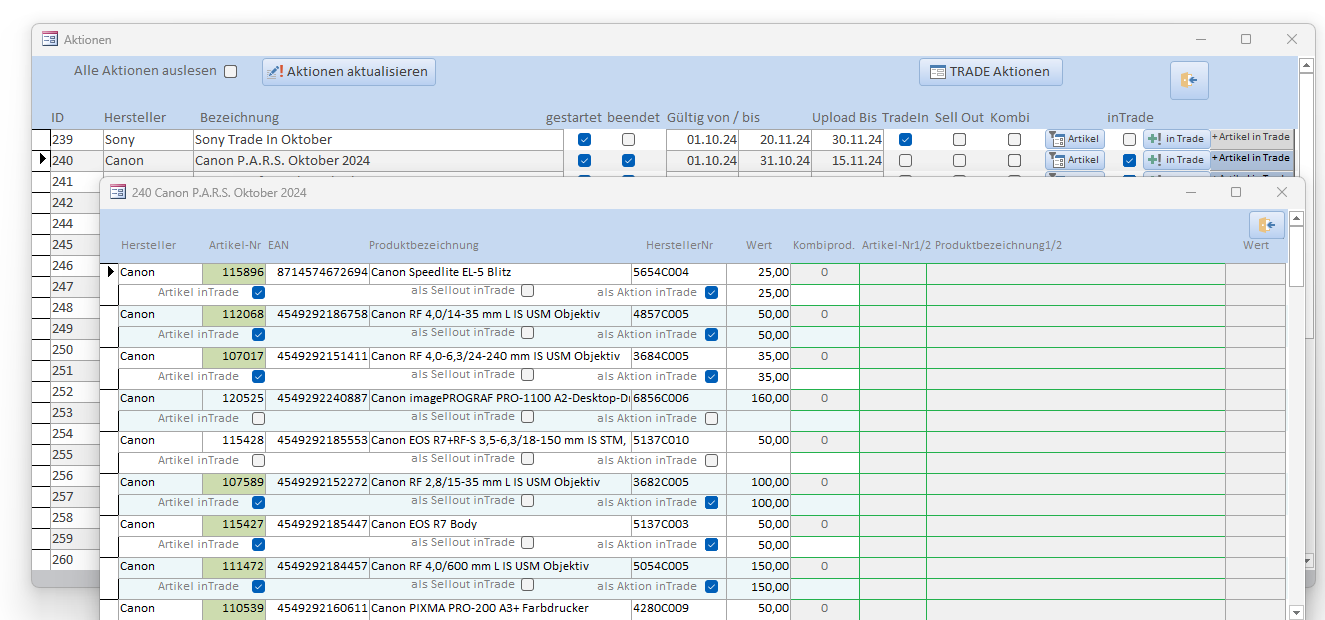Image resolution: width=1325 pixels, height=620 pixels.
Task: Click the Hersteller field Sony in row 239
Action: [147, 139]
